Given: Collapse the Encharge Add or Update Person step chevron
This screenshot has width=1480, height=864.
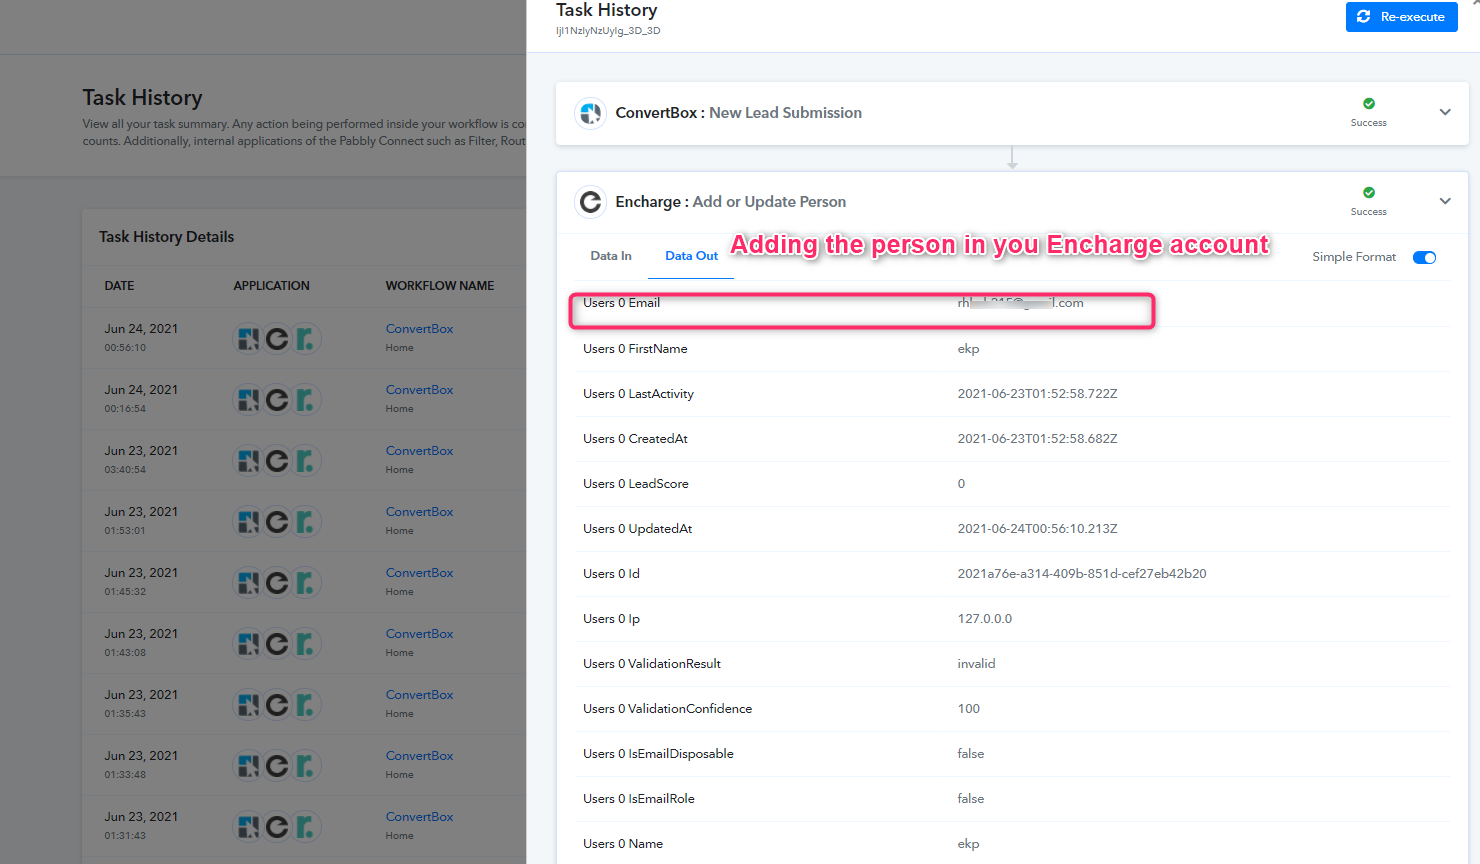Looking at the screenshot, I should pos(1445,201).
